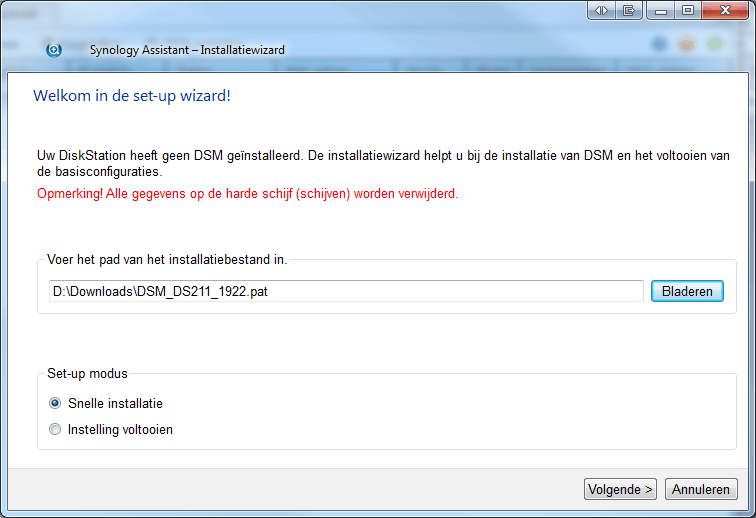This screenshot has width=756, height=518.
Task: Cancel the wizard with Annuleren
Action: (x=701, y=489)
